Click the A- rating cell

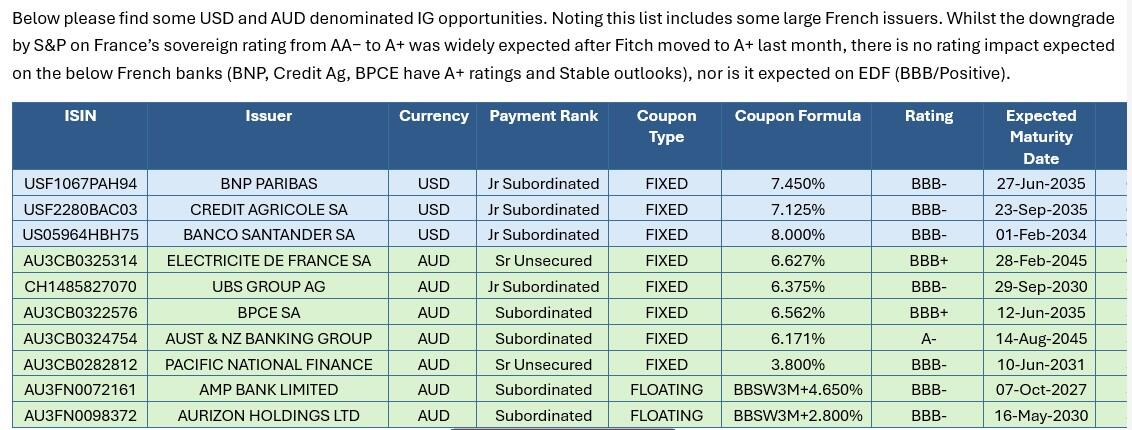[x=928, y=338]
